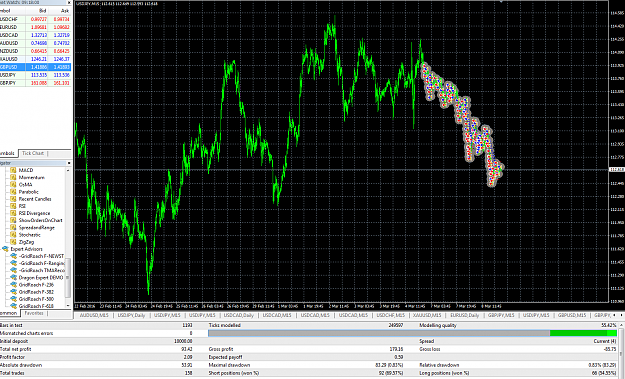Select the GridRoach F-500 expert icon

(13, 299)
